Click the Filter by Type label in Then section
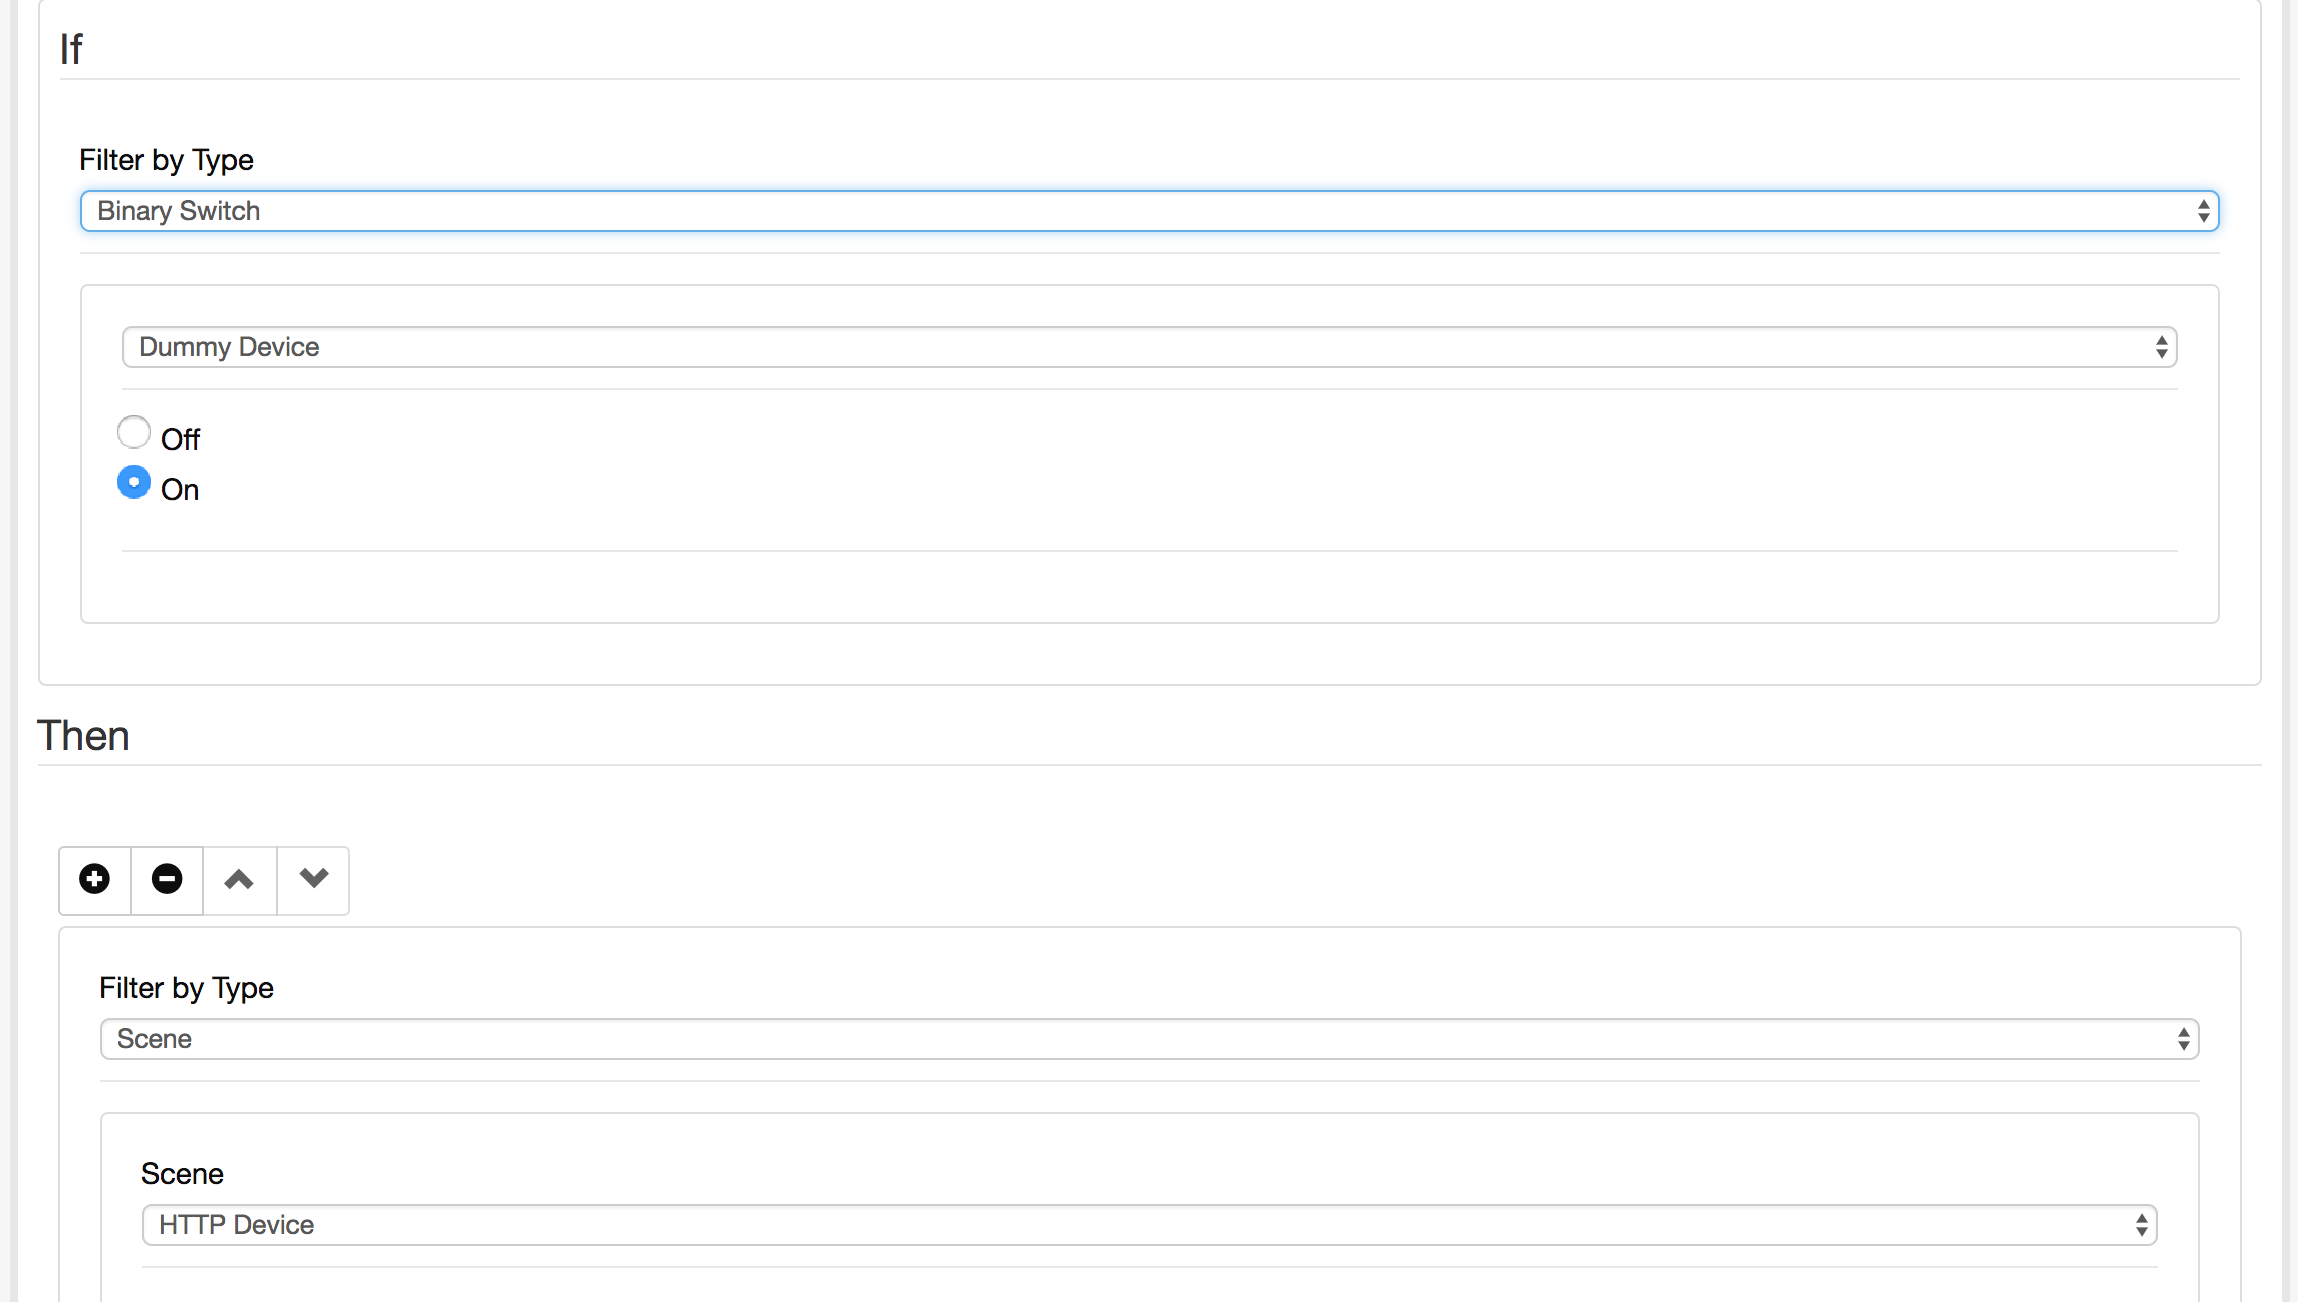2298x1302 pixels. pos(188,986)
